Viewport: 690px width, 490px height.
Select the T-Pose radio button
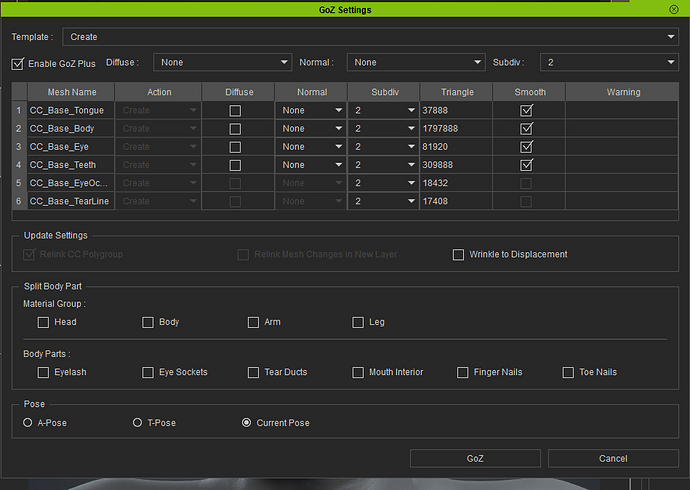pos(137,423)
